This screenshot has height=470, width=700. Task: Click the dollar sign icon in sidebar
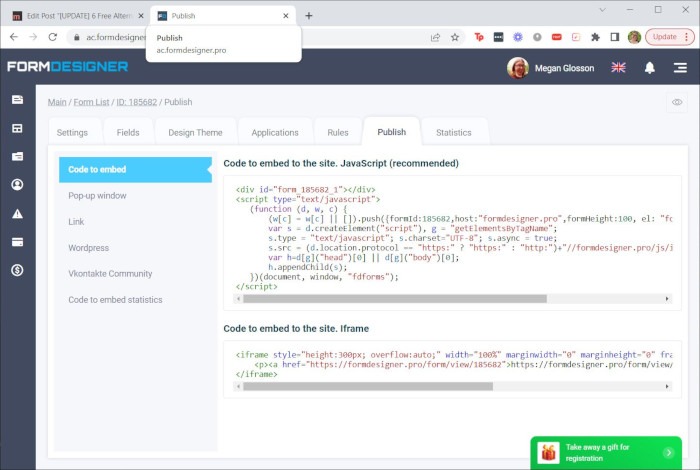[17, 270]
